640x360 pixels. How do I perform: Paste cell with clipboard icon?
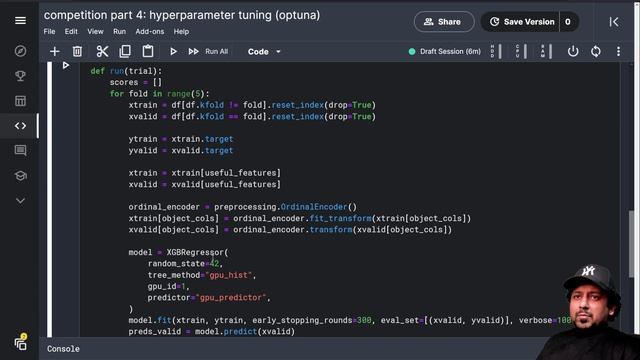[148, 51]
